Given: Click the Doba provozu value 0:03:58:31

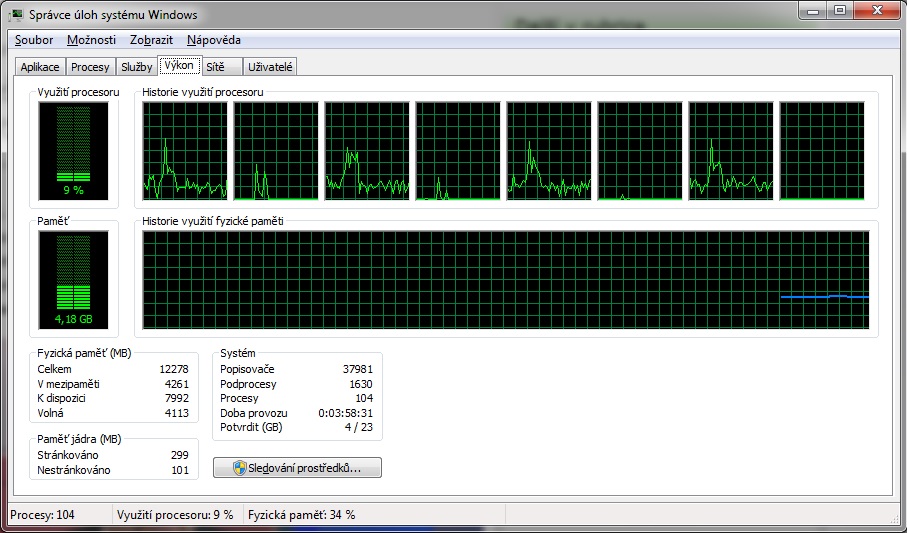Looking at the screenshot, I should (x=345, y=413).
